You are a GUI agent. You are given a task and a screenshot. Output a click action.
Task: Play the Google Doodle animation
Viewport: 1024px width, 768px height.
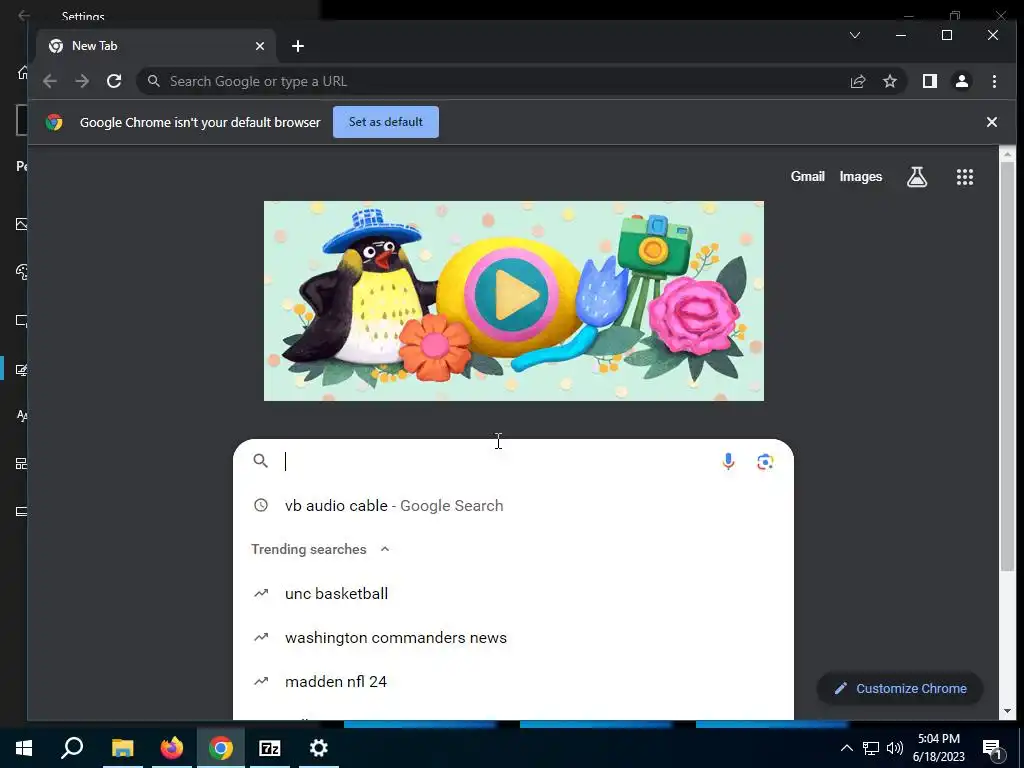point(513,295)
